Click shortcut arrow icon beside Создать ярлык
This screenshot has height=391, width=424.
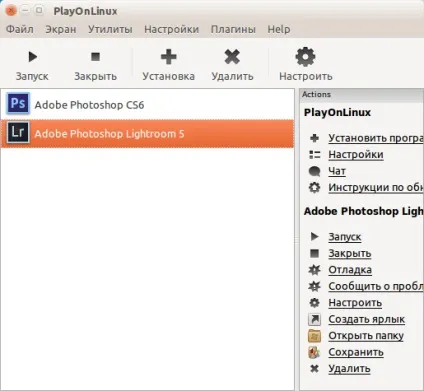tap(314, 319)
